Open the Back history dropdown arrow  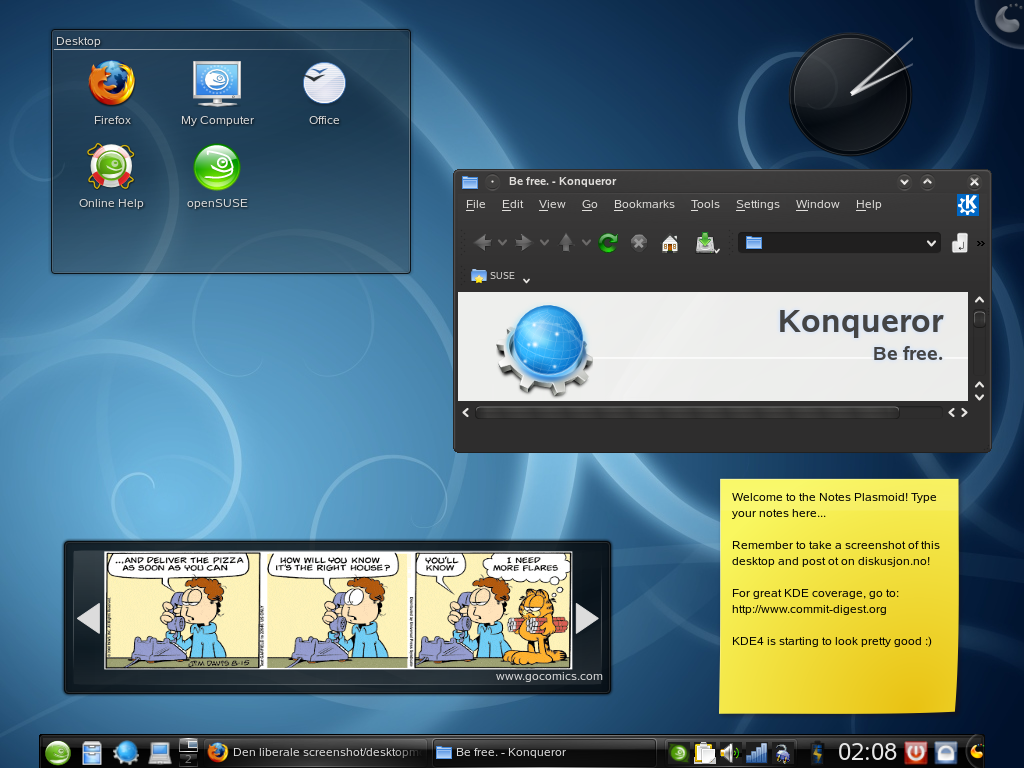[502, 243]
